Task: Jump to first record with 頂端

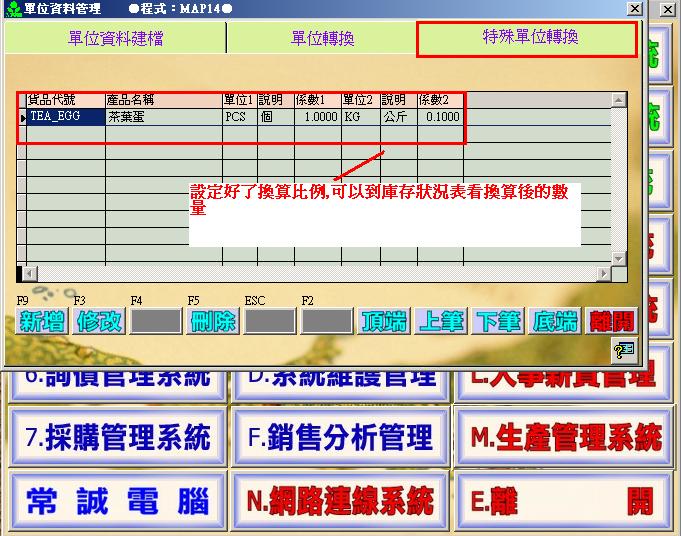Action: 384,321
